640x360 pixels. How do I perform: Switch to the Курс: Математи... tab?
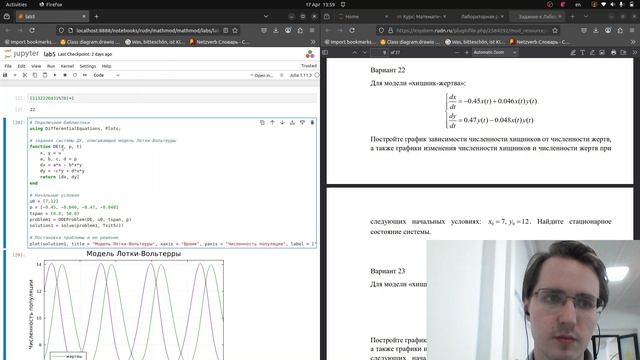421,17
